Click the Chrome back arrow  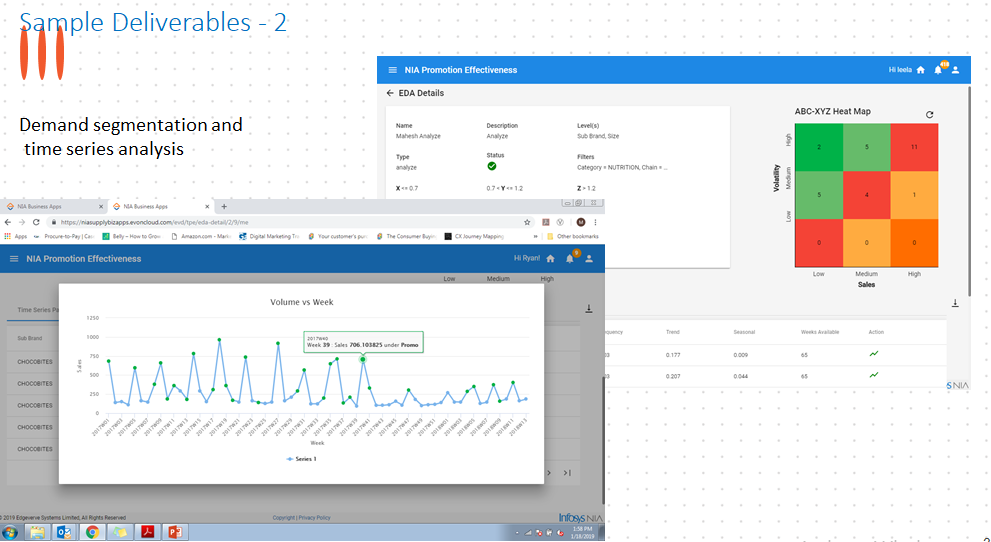tap(8, 222)
